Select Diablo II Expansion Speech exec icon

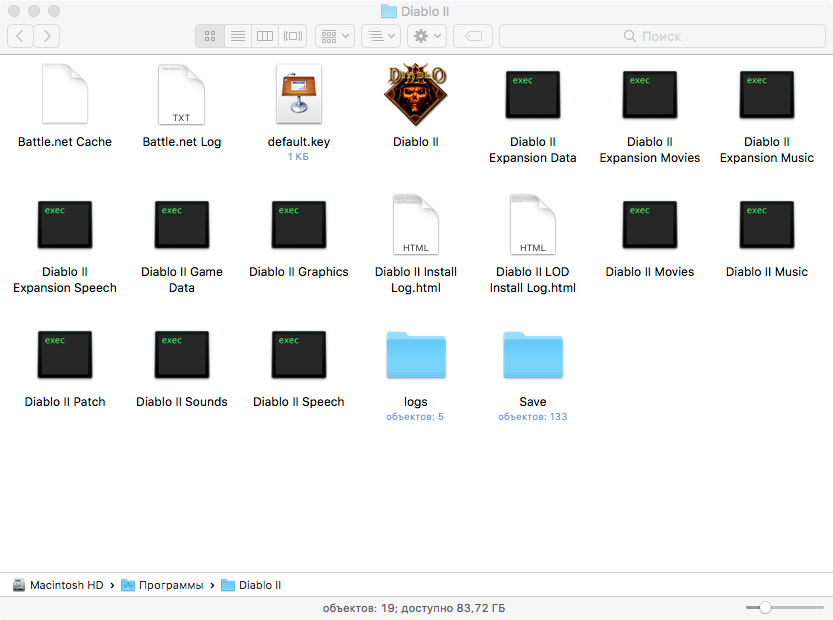pos(65,225)
